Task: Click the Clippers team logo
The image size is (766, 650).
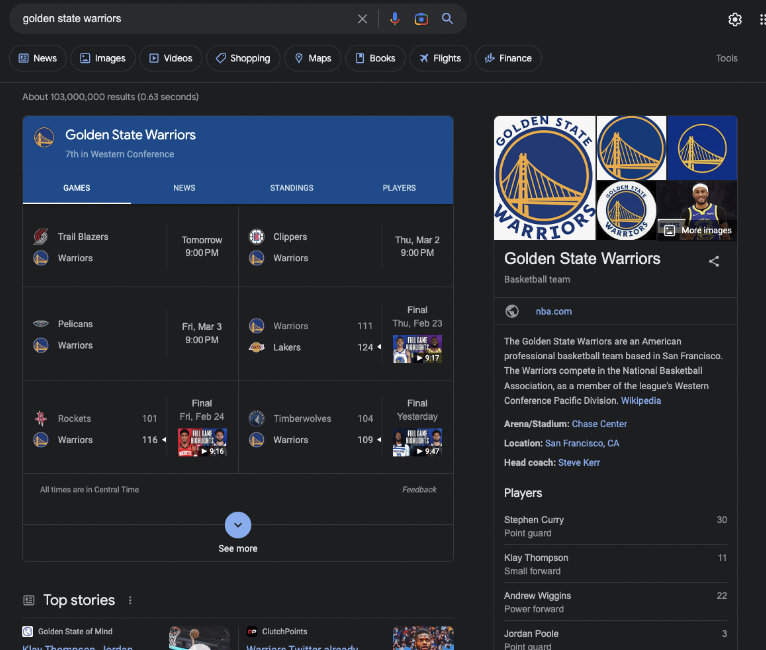Action: [256, 236]
